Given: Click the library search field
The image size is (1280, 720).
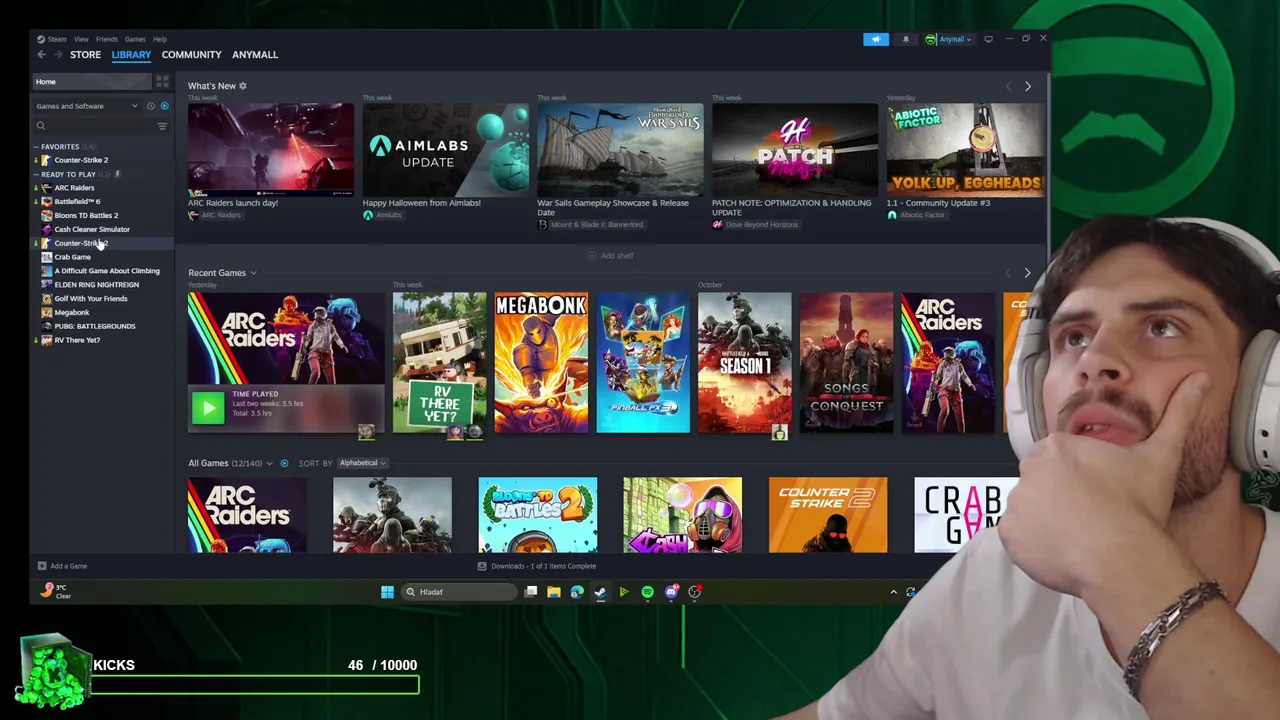Looking at the screenshot, I should coord(95,126).
